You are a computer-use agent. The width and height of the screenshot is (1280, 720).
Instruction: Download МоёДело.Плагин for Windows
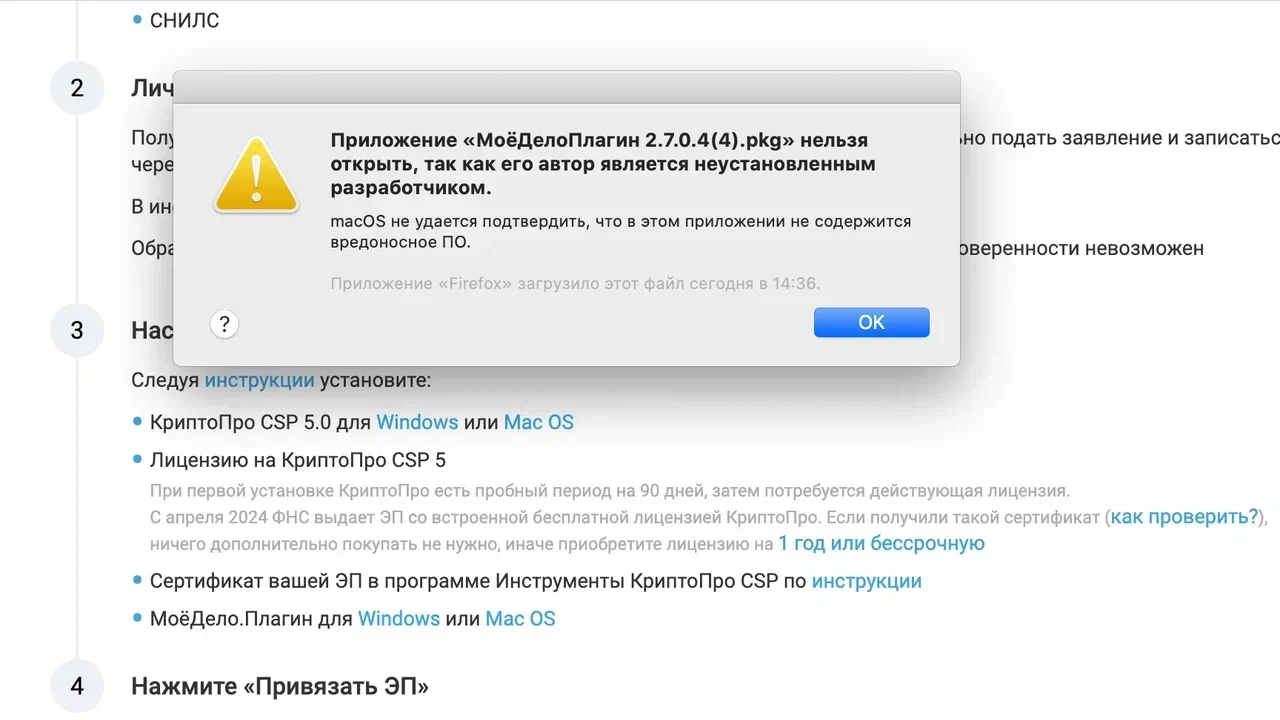tap(399, 618)
